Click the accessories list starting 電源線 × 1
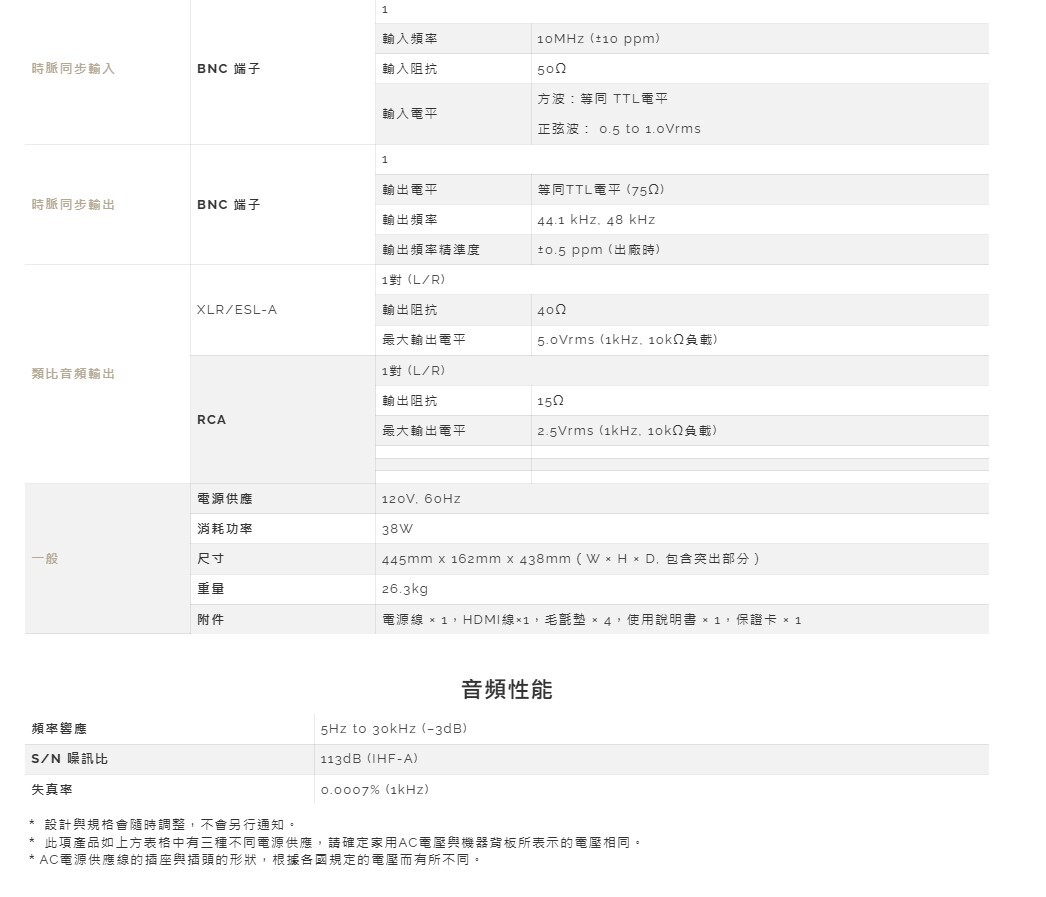Image resolution: width=1046 pixels, height=897 pixels. pyautogui.click(x=592, y=620)
